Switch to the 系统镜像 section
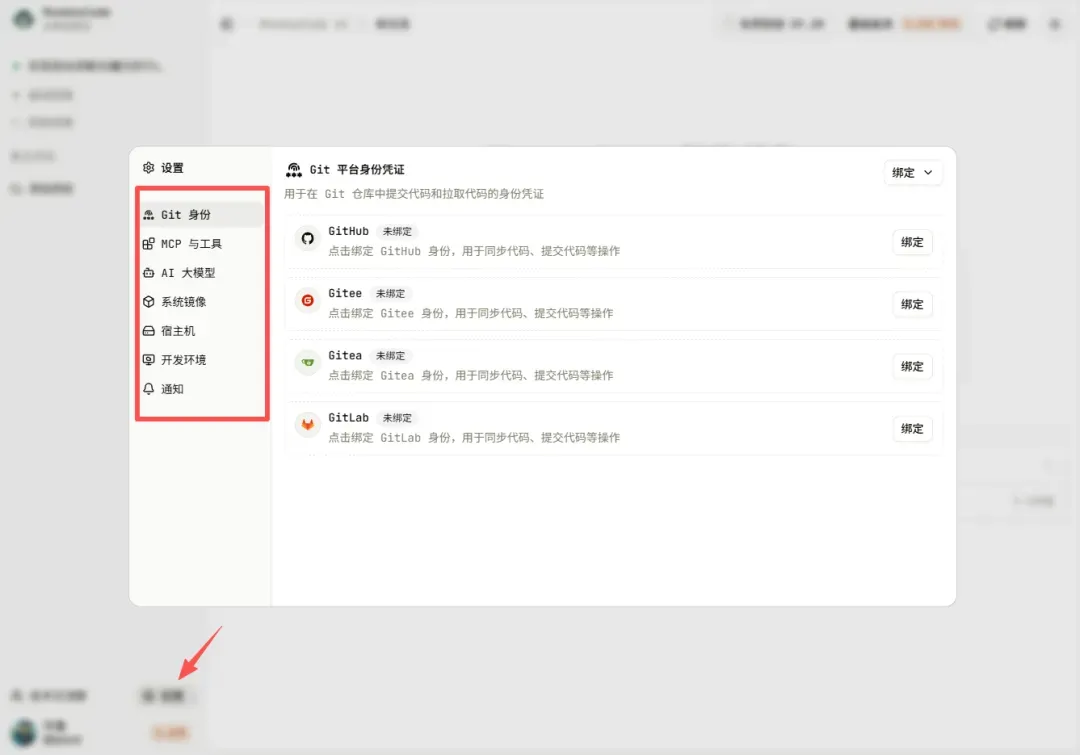 click(202, 302)
